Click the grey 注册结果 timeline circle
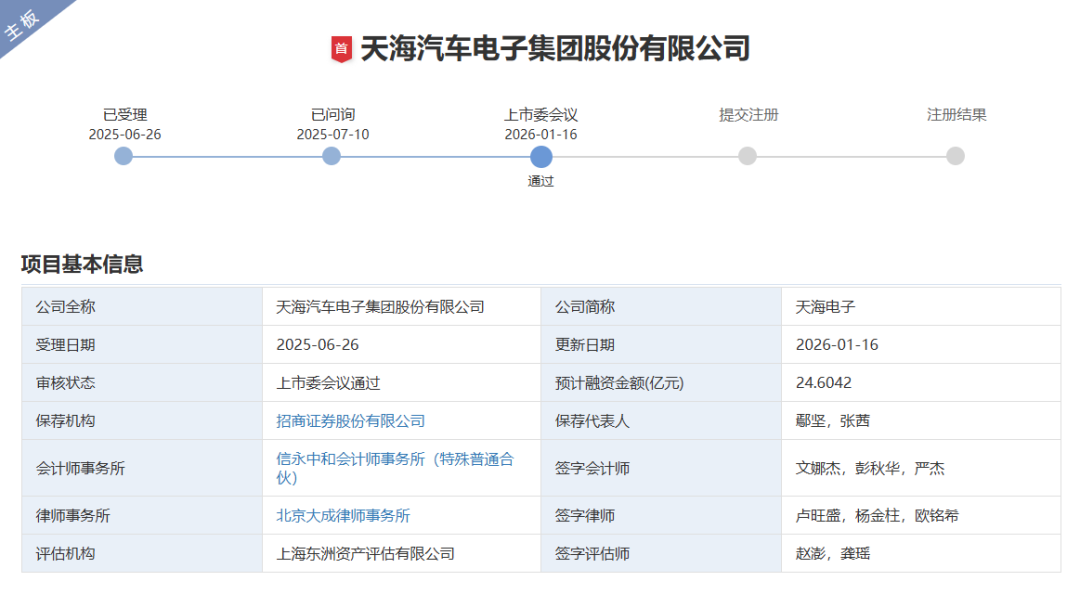Screen dimensions: 1080x607 pyautogui.click(x=956, y=156)
